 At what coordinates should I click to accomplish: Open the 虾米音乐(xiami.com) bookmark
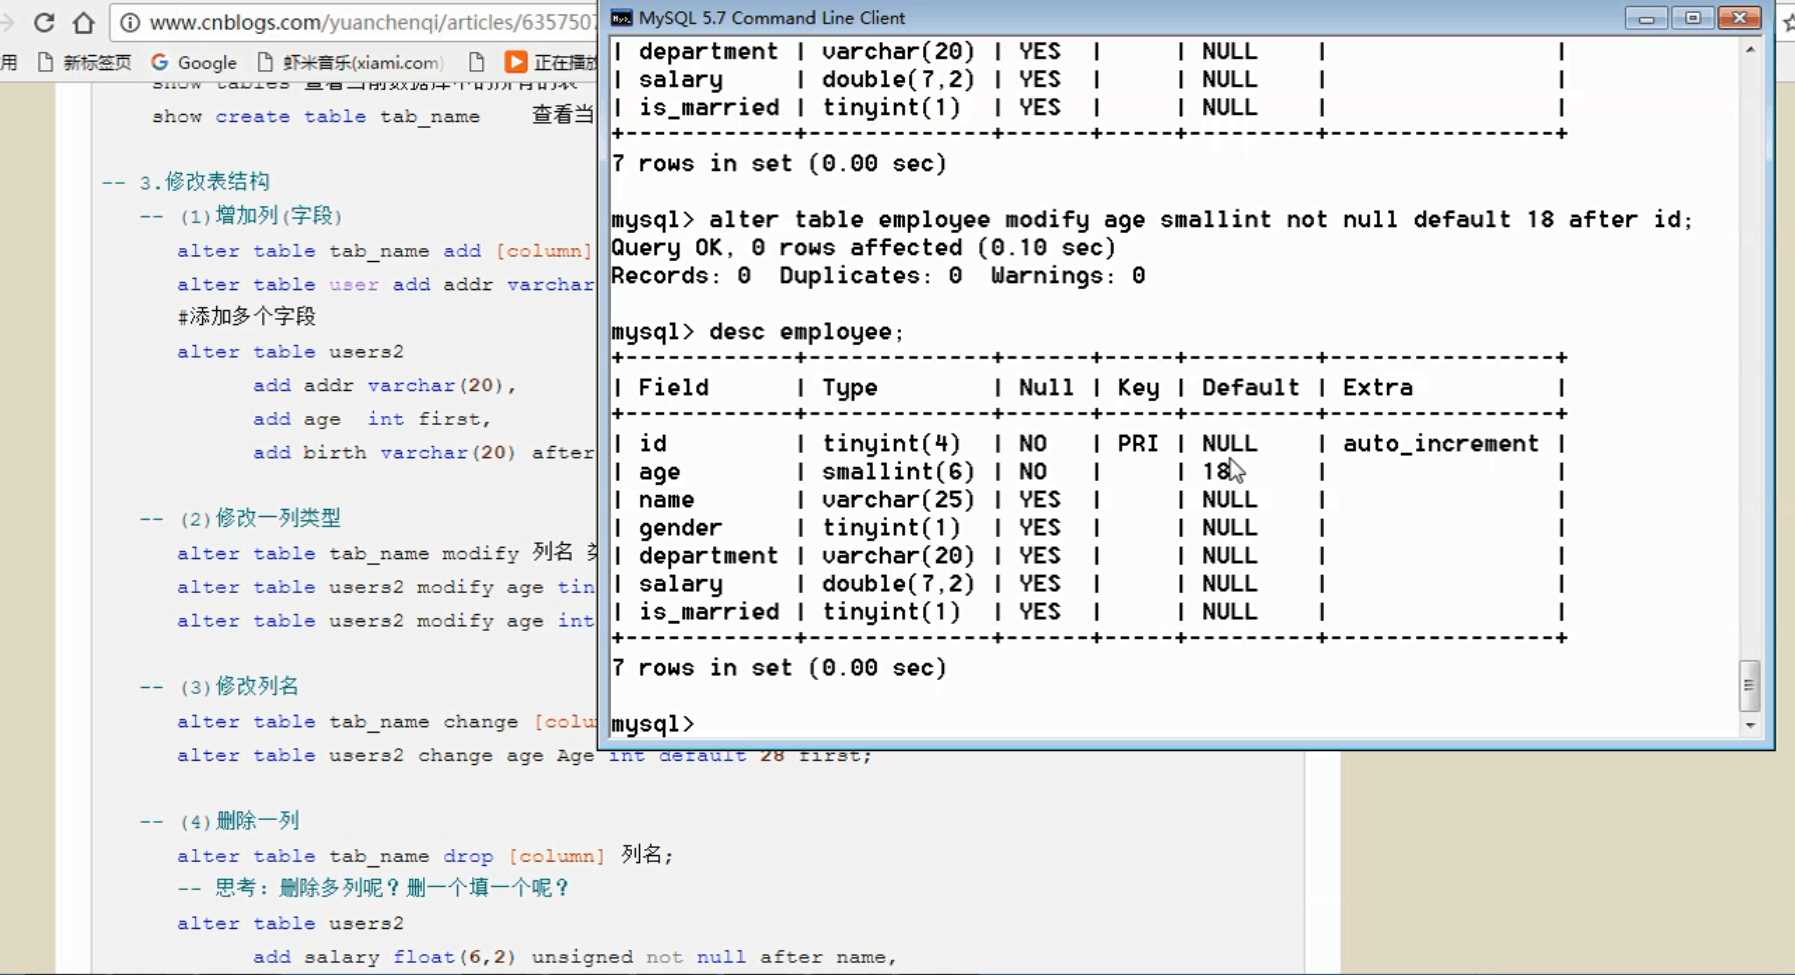coord(349,62)
